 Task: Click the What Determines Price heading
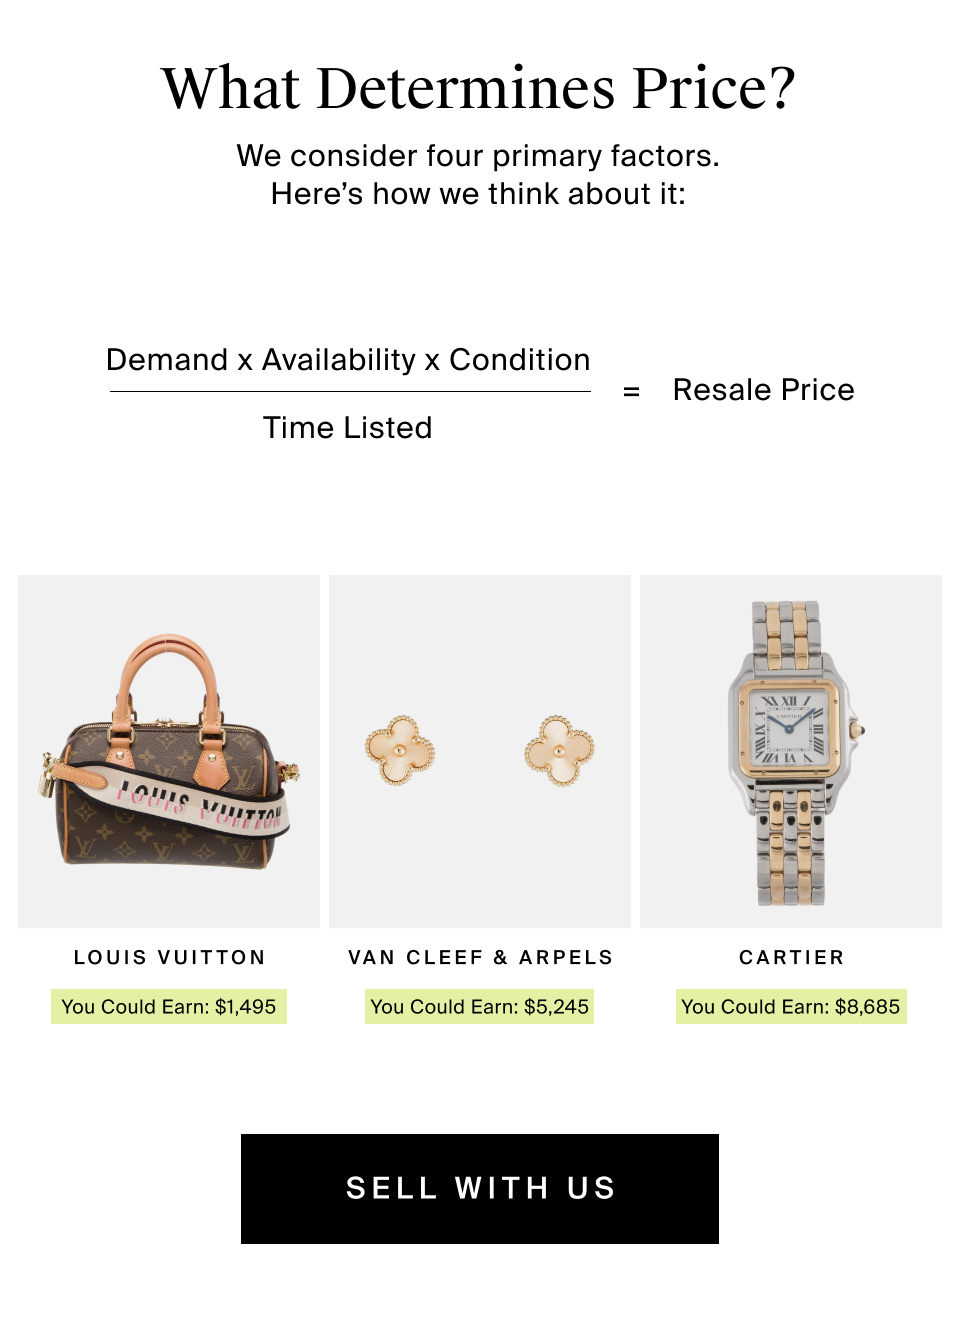[x=478, y=88]
